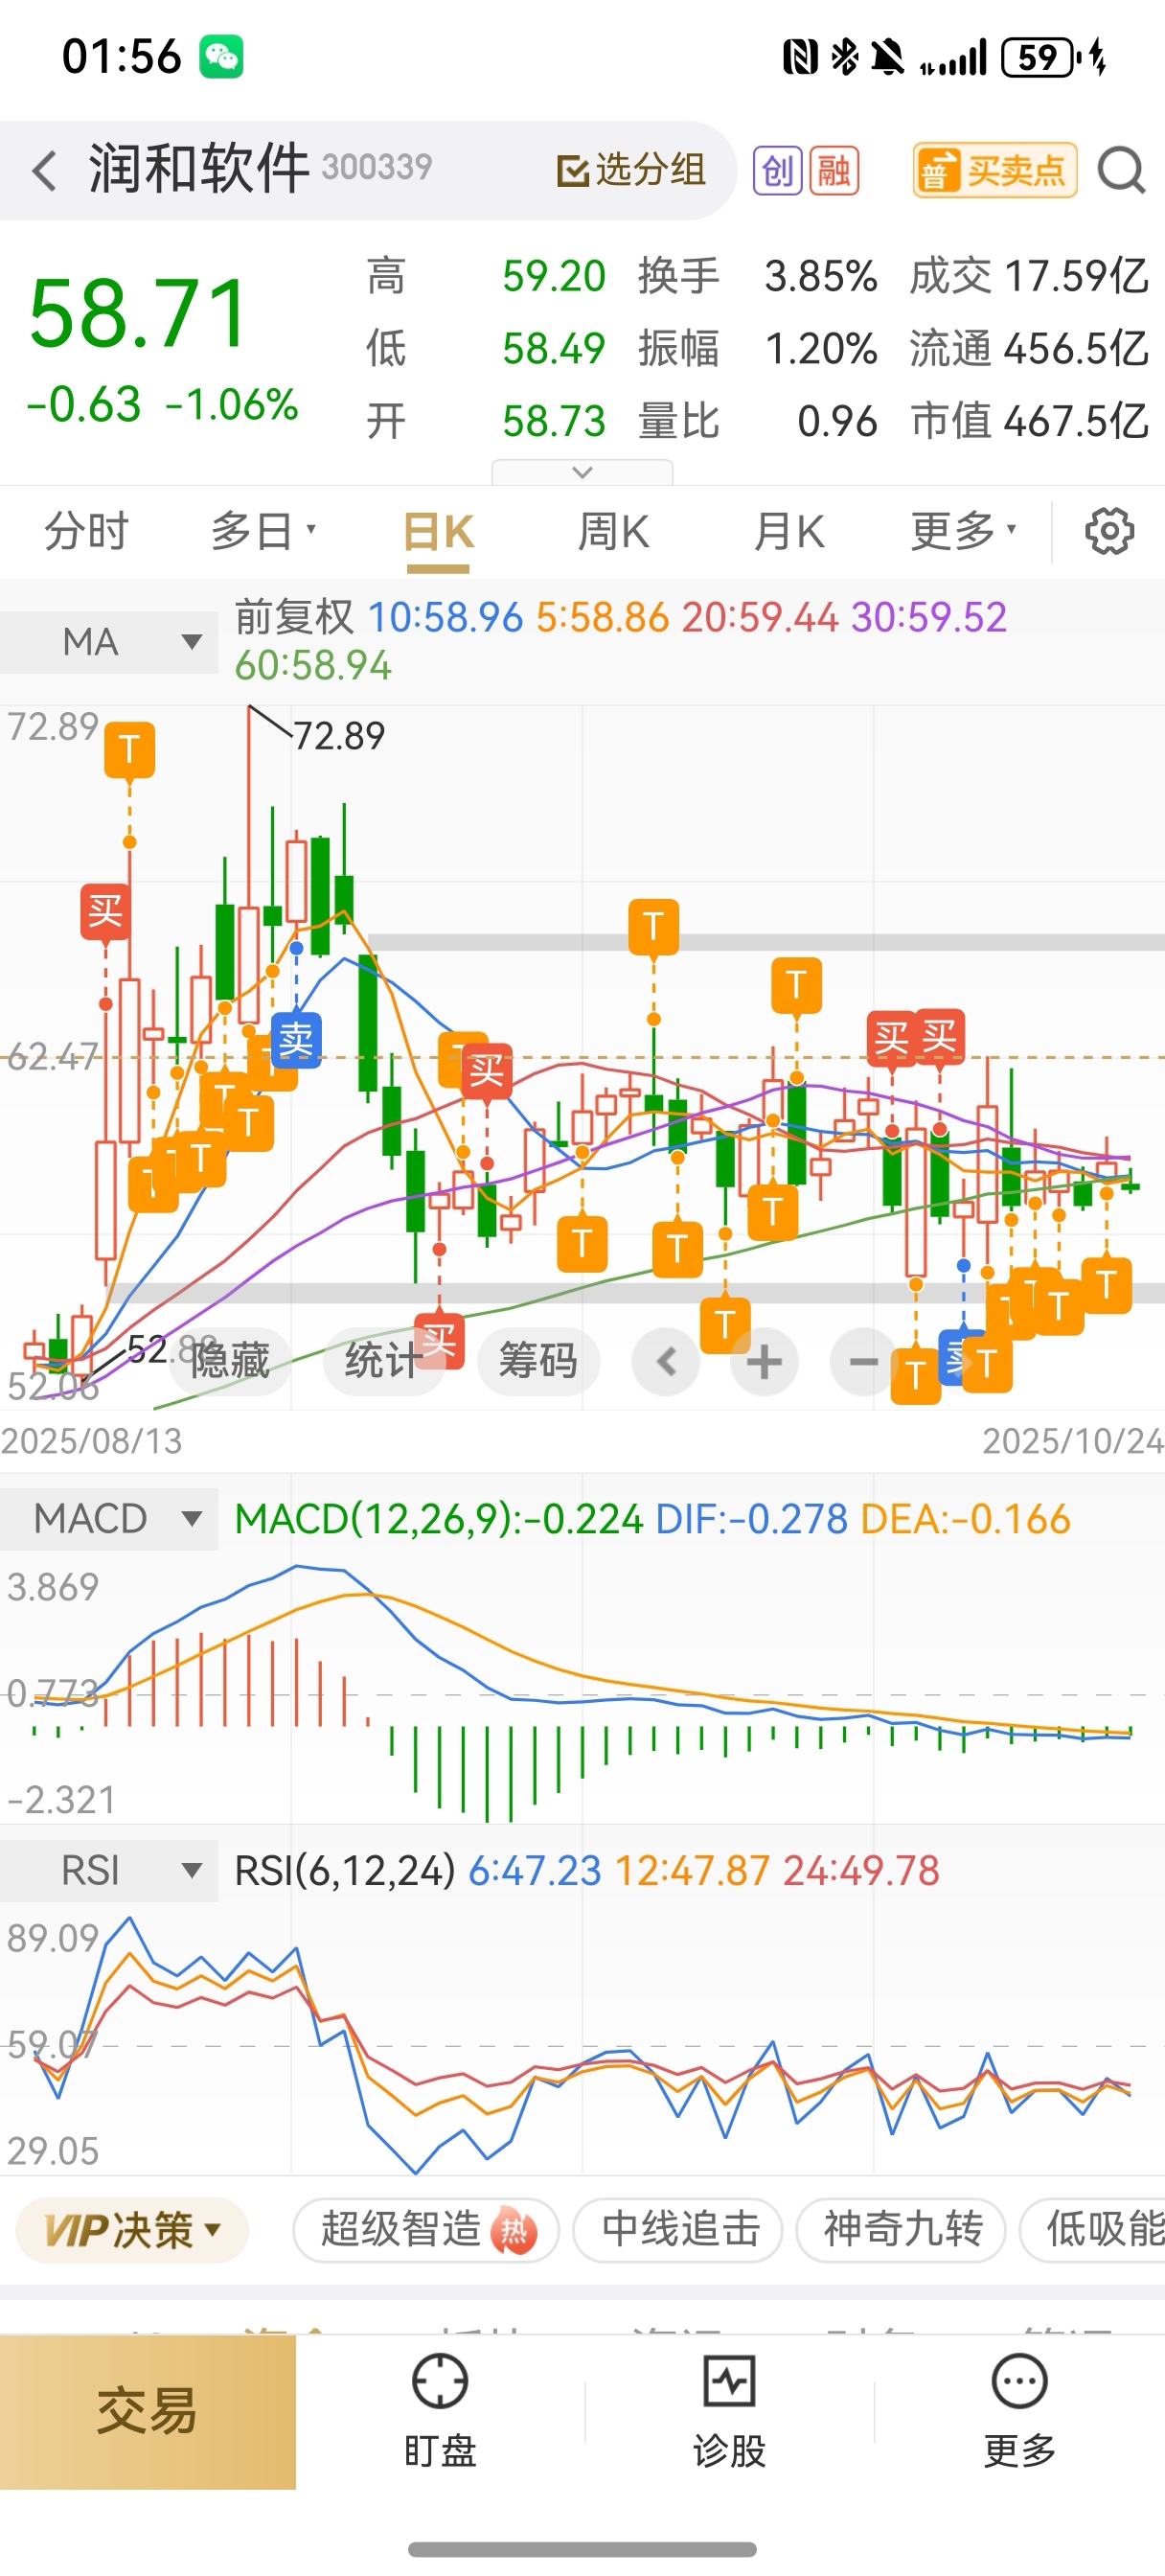The image size is (1165, 2576).
Task: Tap the 交易 trade button
Action: click(x=148, y=2412)
